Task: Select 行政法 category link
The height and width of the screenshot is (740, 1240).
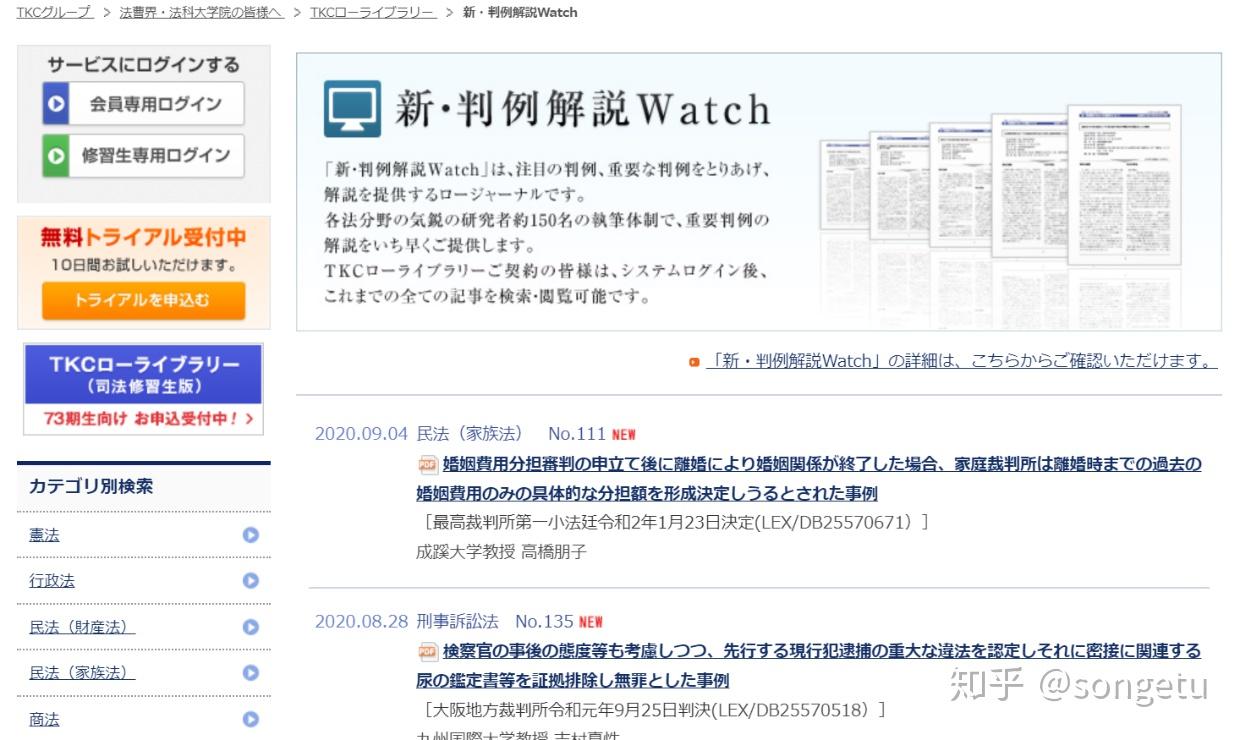Action: click(52, 581)
